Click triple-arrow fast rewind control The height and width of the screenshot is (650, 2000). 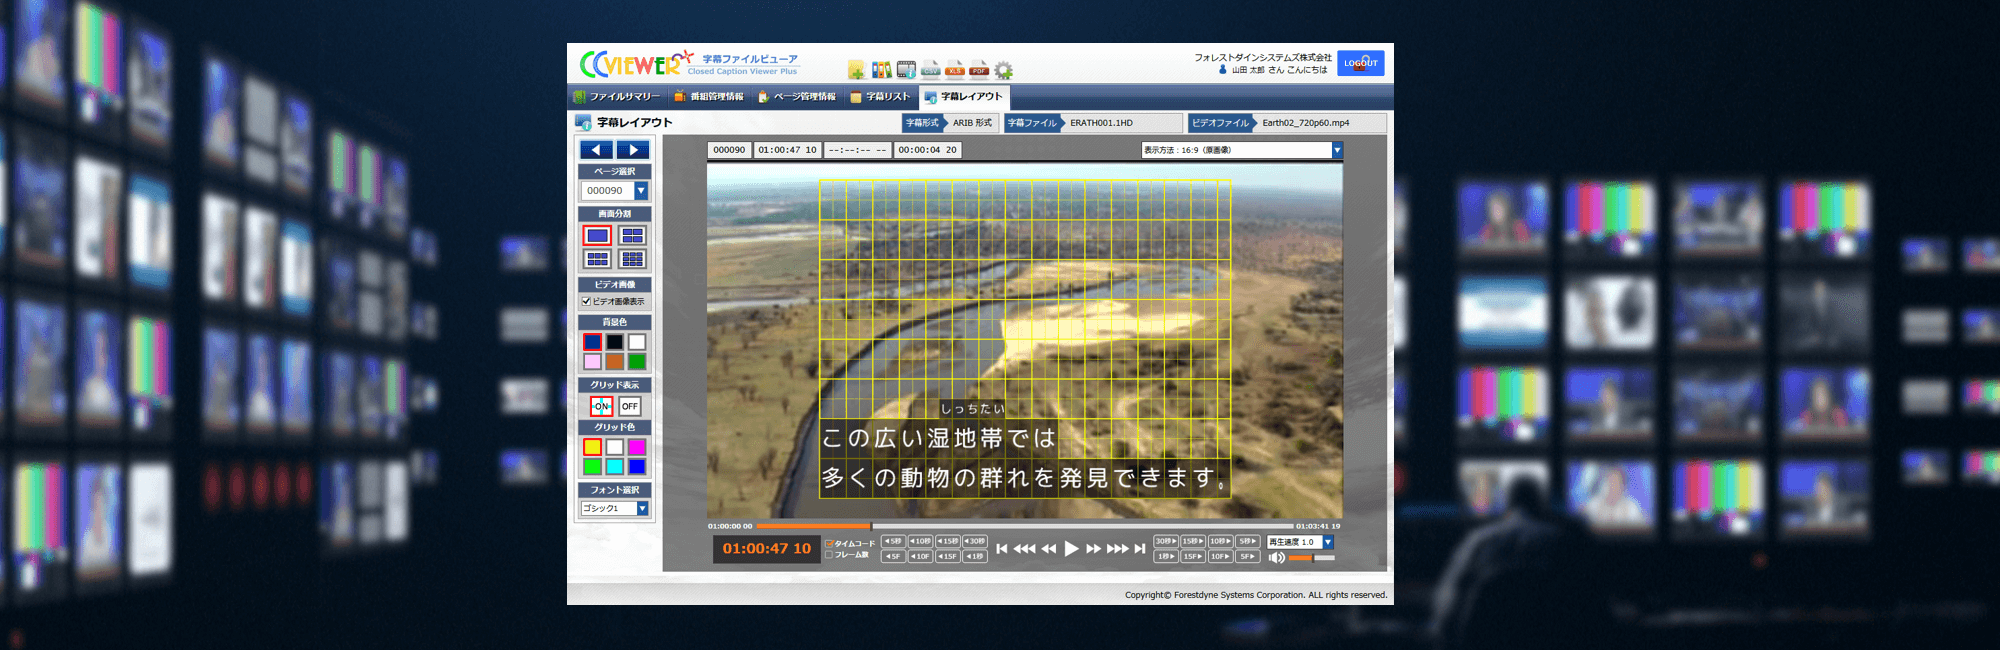1024,549
